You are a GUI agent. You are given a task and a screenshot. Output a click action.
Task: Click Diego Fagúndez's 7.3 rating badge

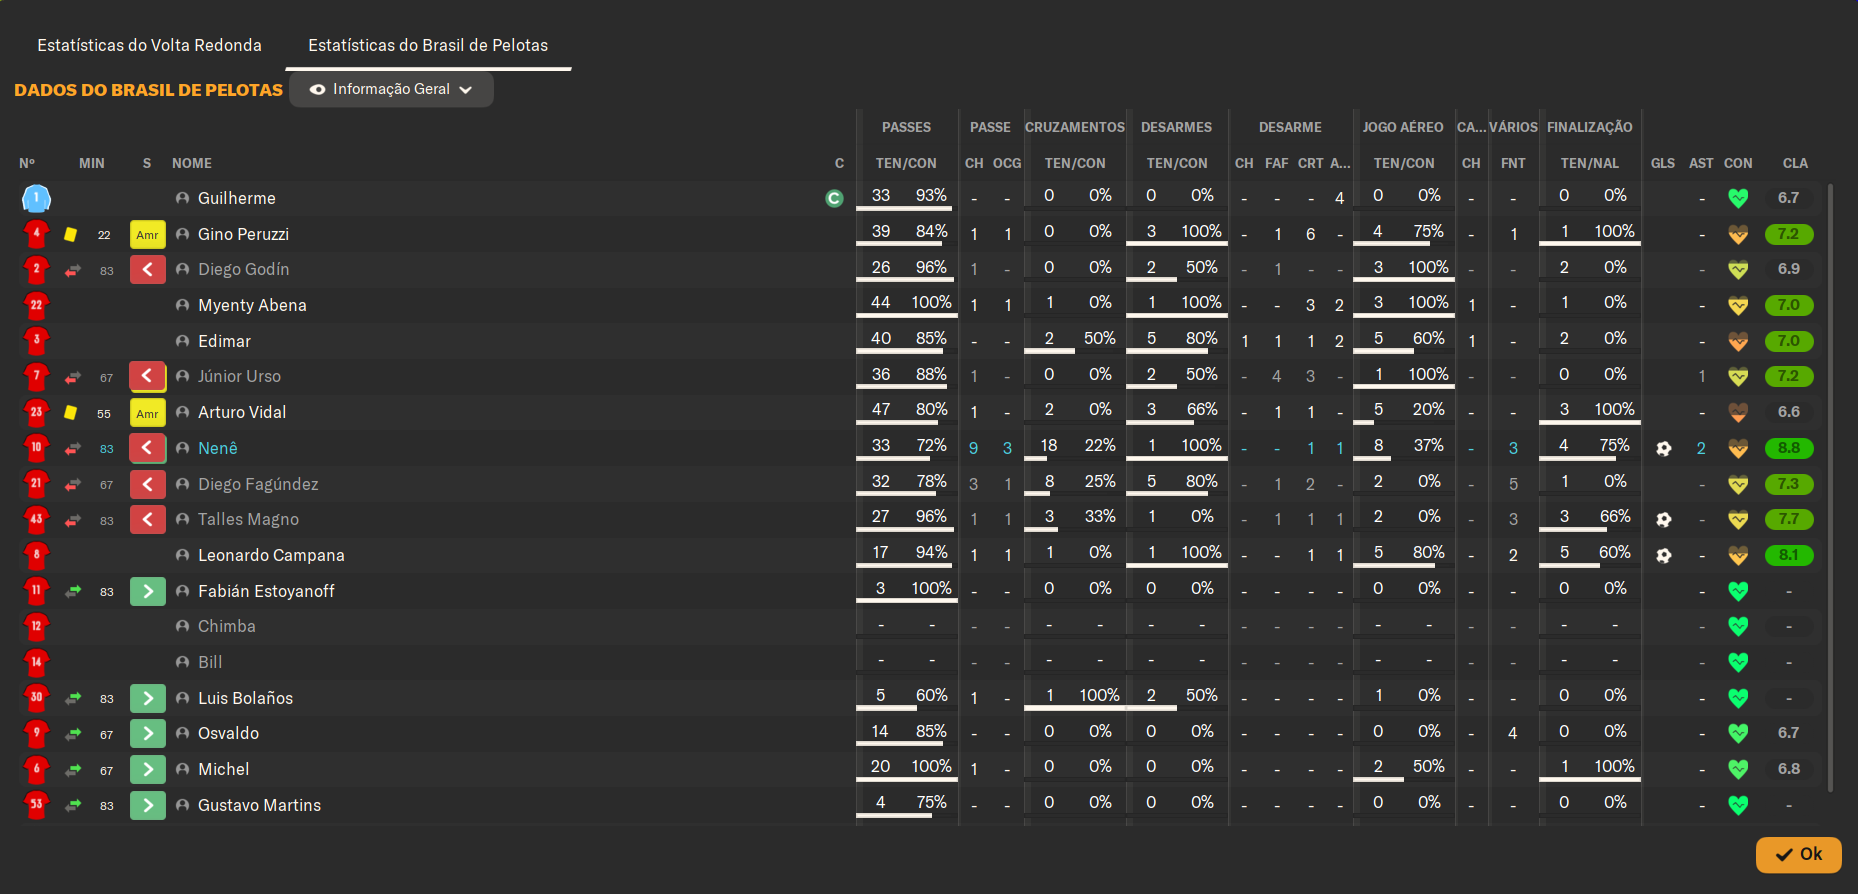click(1789, 484)
